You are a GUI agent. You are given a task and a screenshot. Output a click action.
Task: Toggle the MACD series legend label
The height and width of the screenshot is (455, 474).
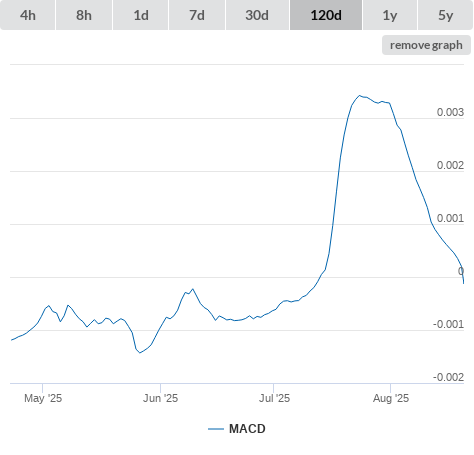[x=247, y=429]
